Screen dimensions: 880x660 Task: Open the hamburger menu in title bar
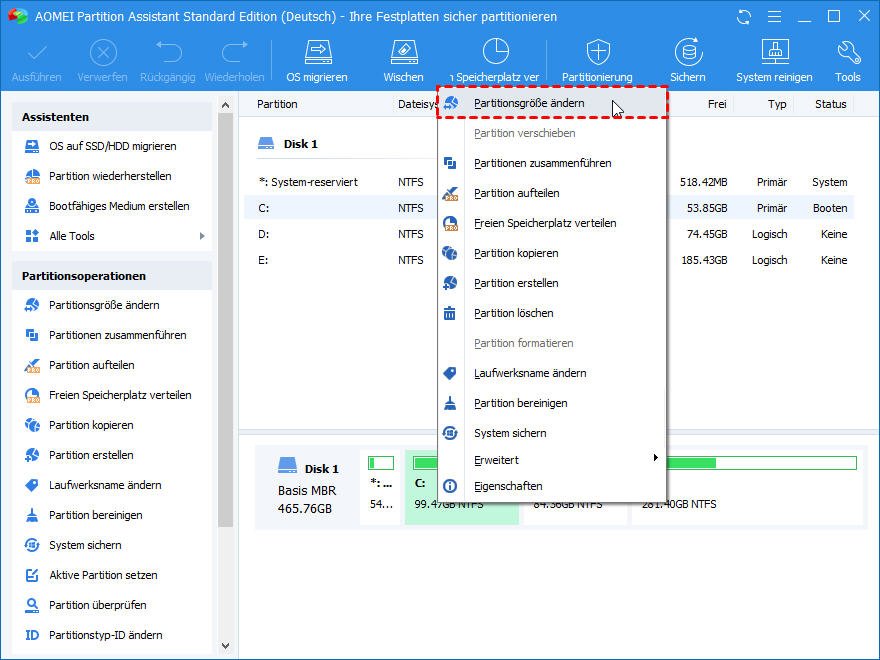click(x=774, y=17)
